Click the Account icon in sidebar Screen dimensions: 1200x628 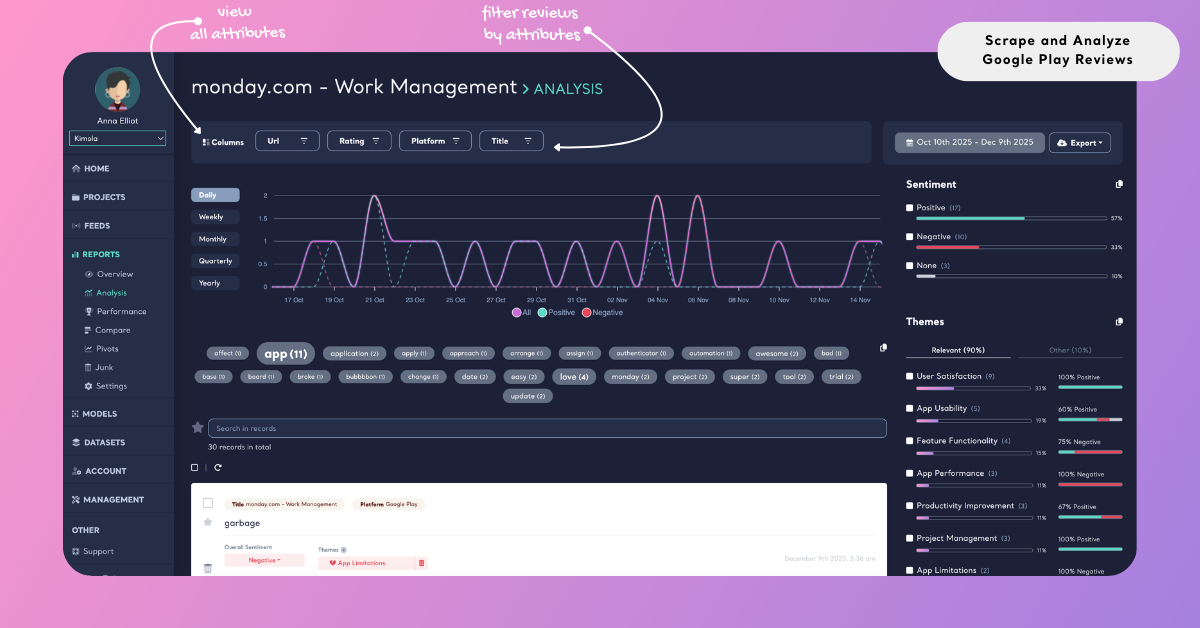click(76, 471)
